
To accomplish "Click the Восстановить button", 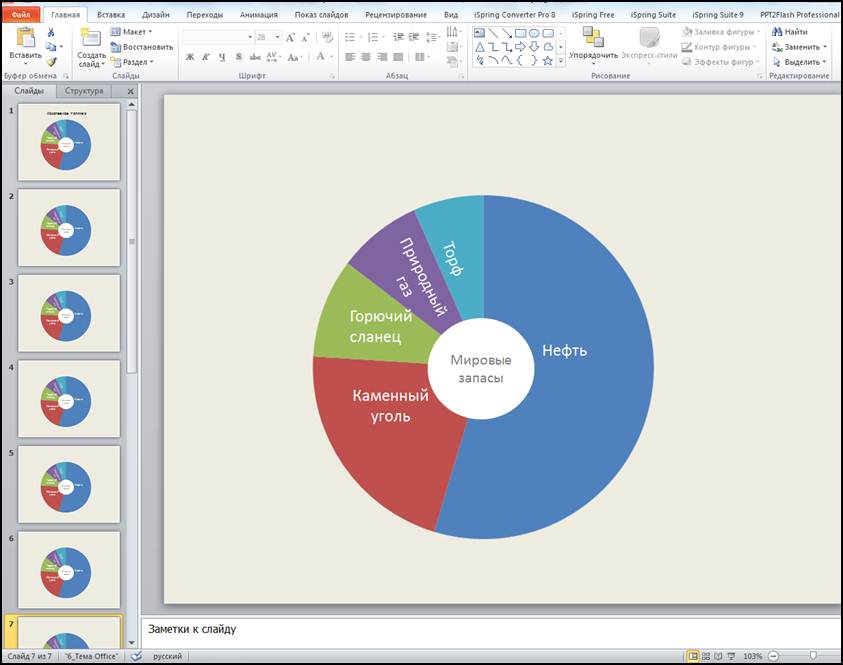I will (x=142, y=47).
